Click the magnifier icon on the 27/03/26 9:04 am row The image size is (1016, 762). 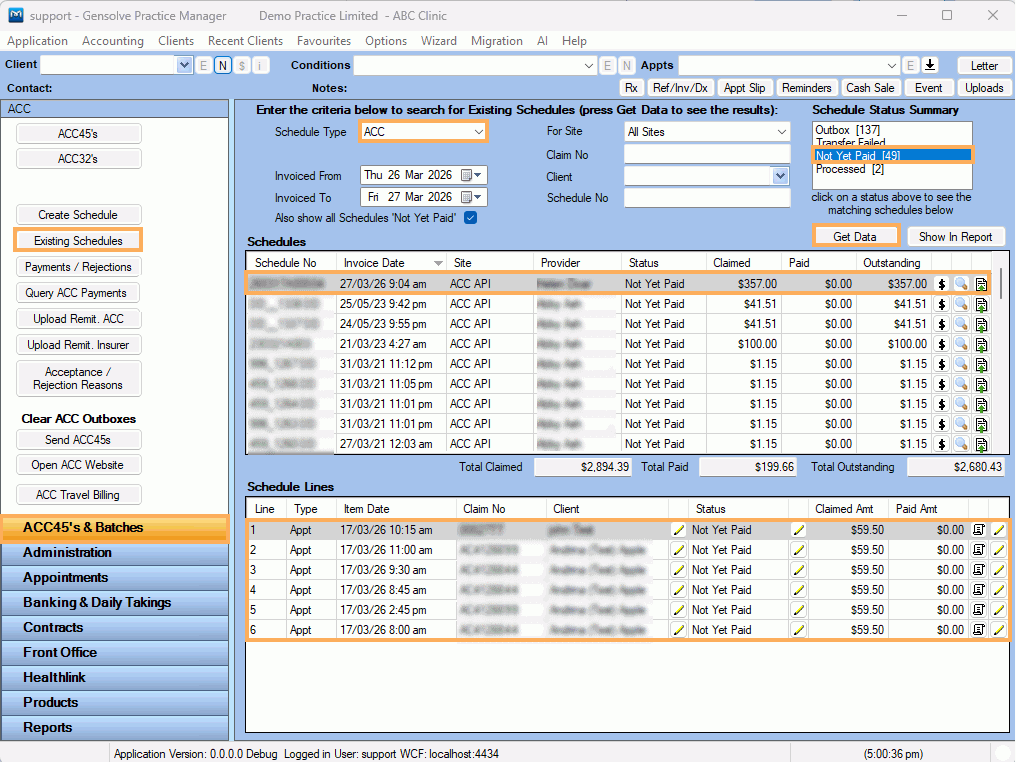coord(961,284)
